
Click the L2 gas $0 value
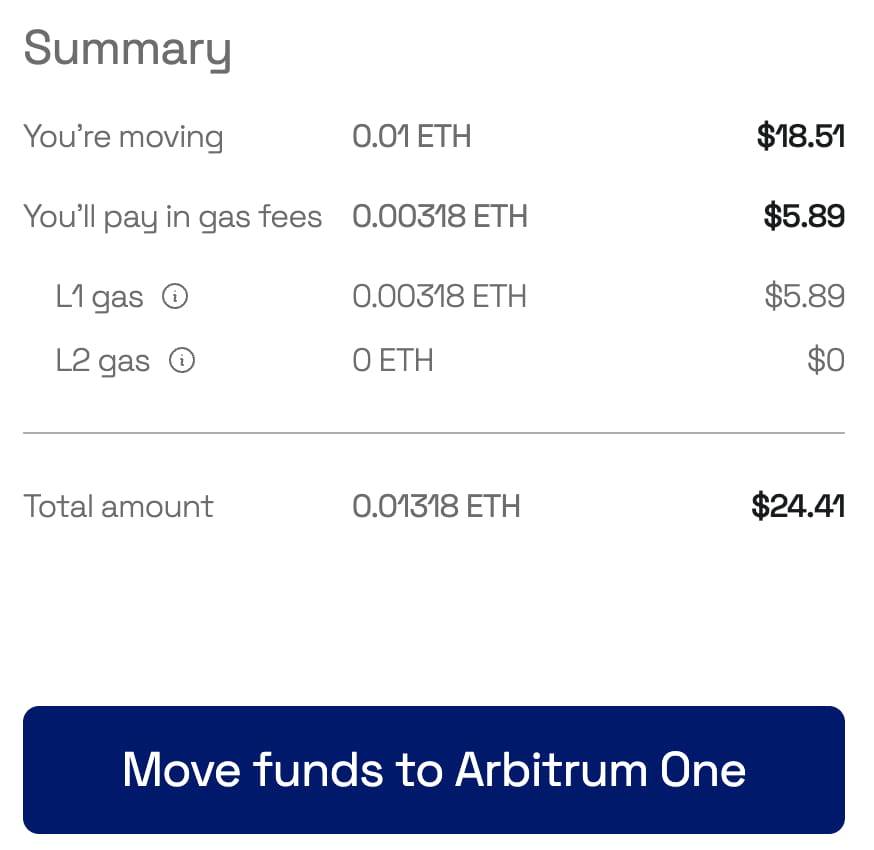click(825, 360)
